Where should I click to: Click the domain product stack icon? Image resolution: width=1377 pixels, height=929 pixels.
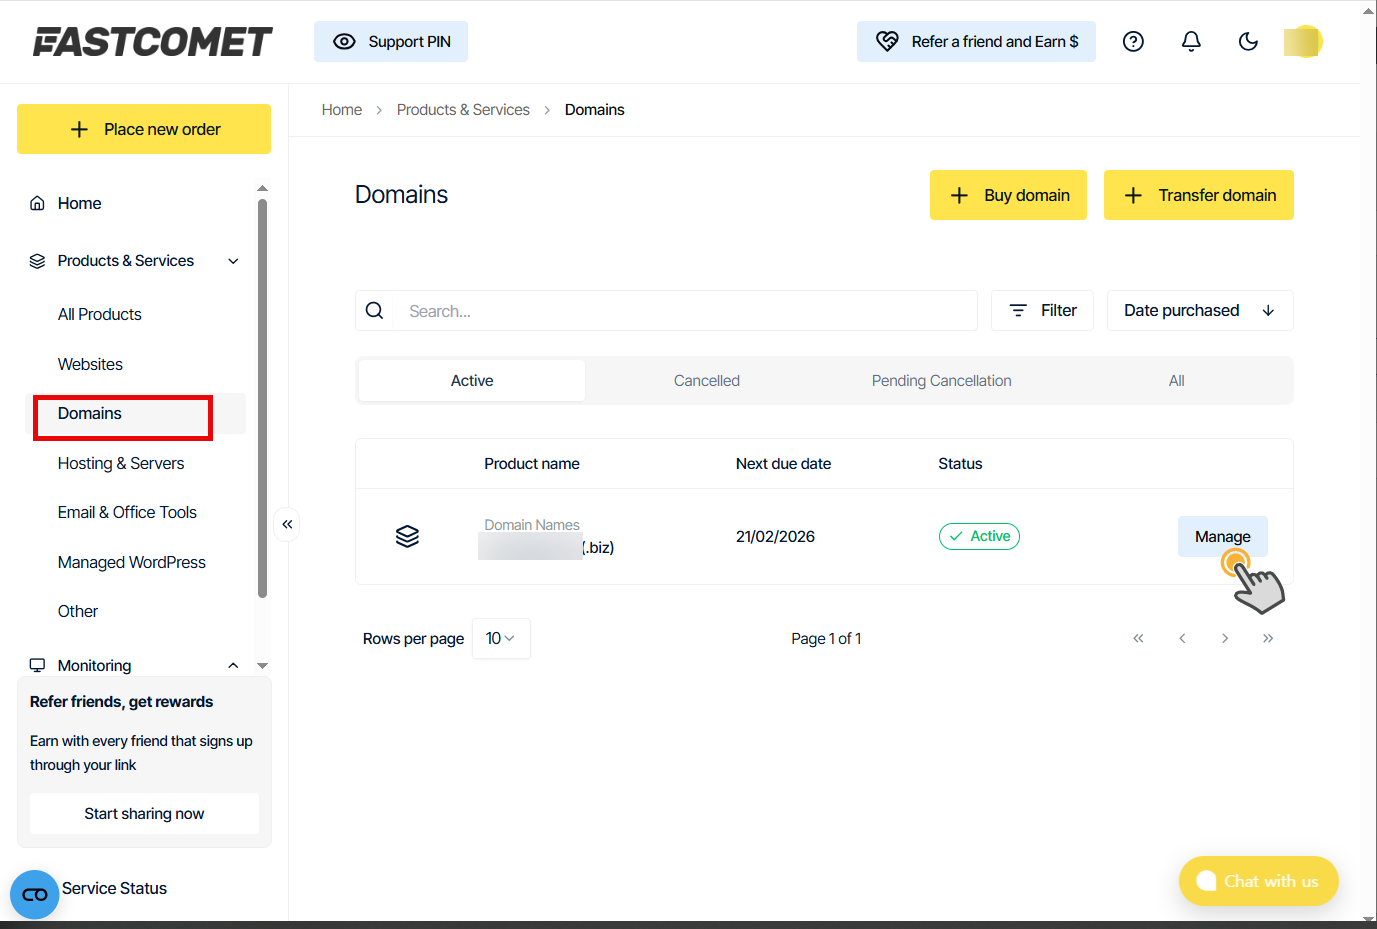(407, 536)
